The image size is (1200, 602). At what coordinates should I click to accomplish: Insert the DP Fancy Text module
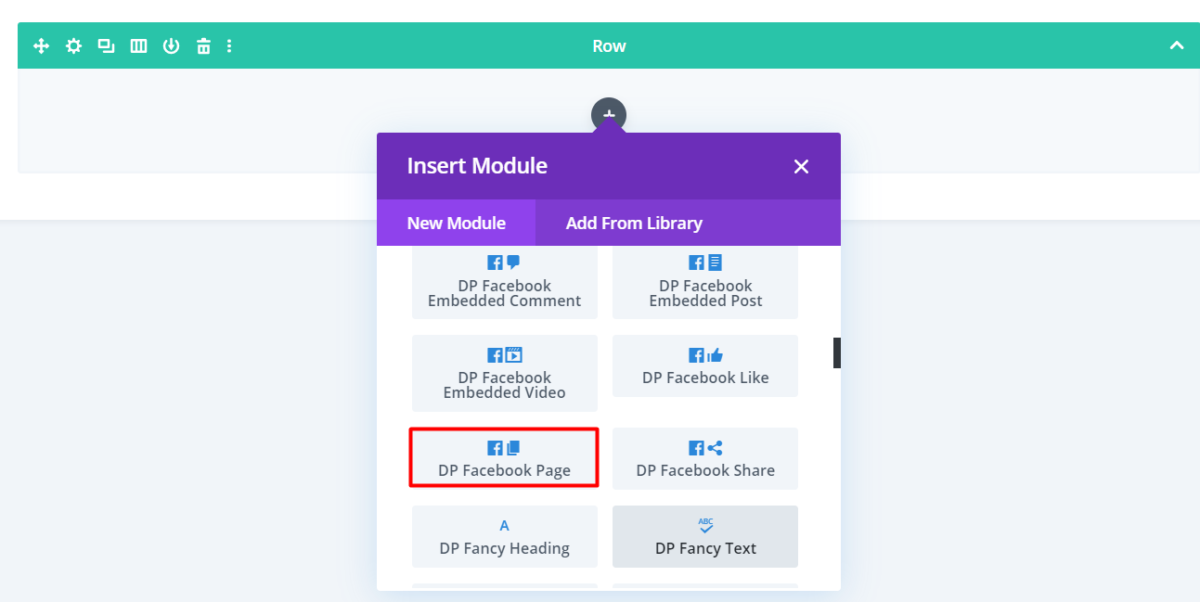pos(704,537)
